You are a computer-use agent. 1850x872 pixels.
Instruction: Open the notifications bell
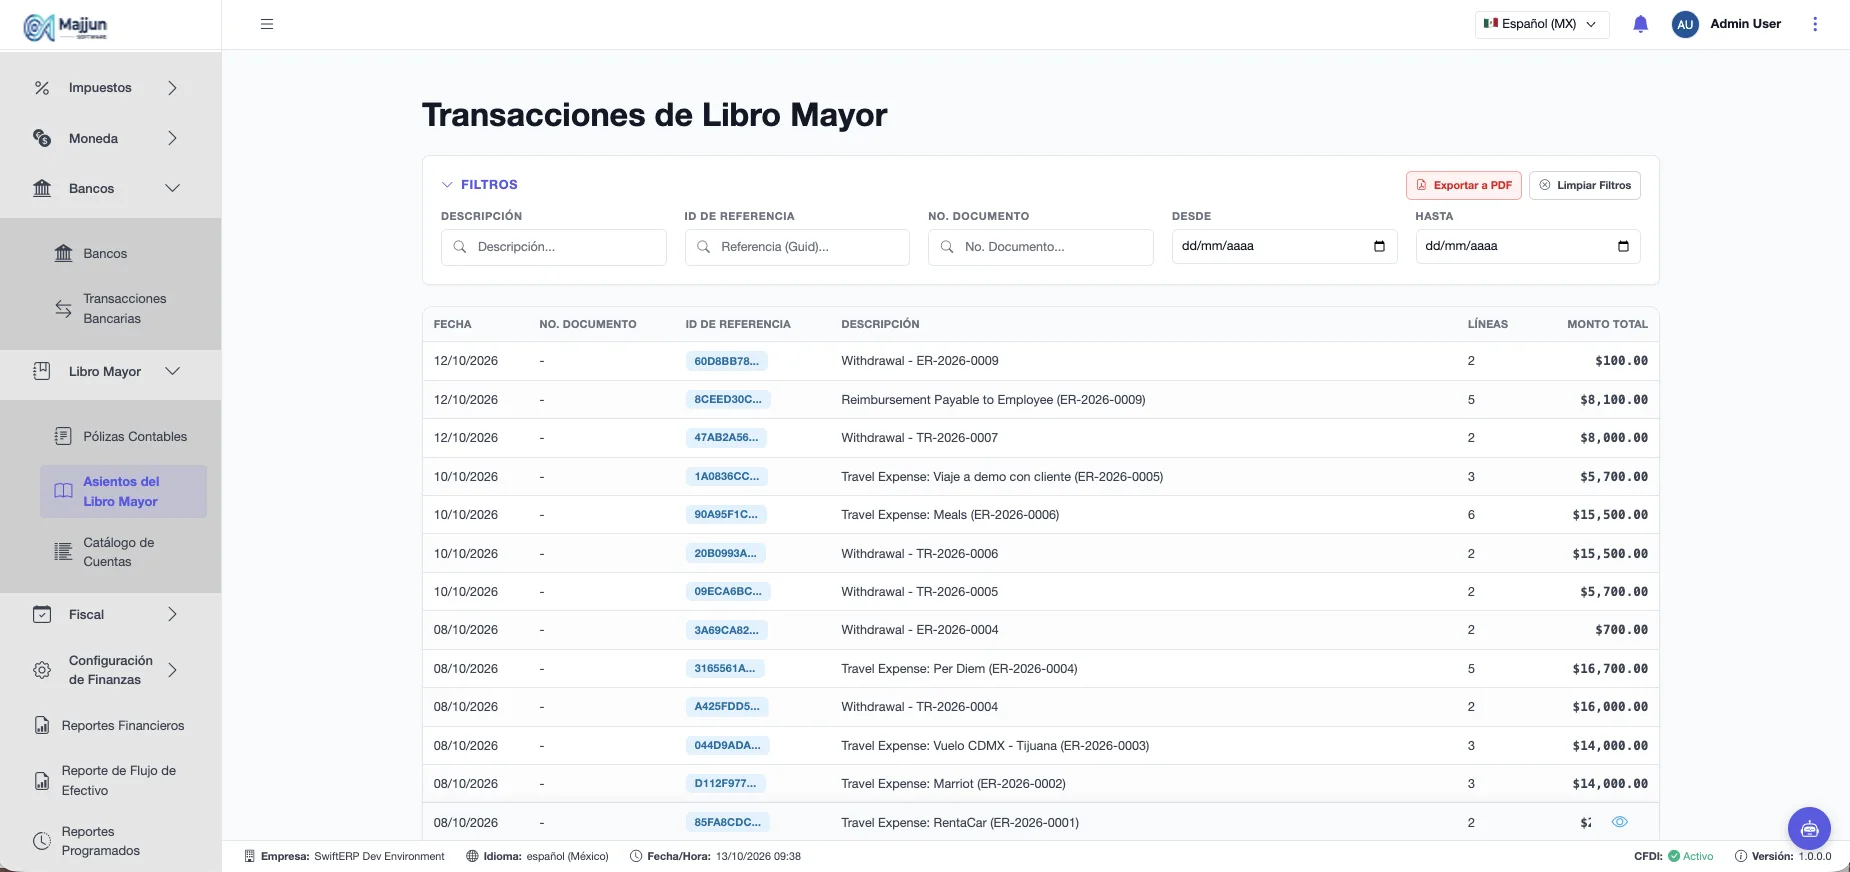1640,24
